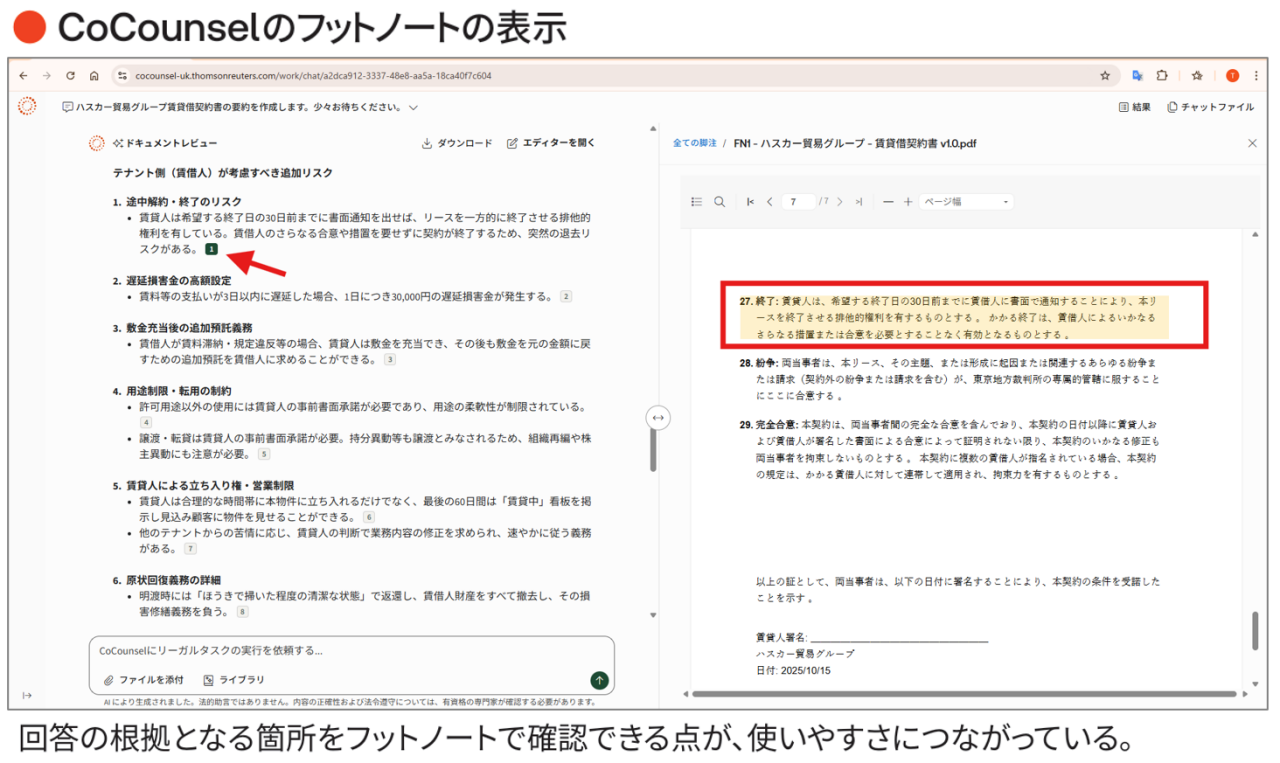Screen dimensions: 1280x763
Task: View site information icon in address bar
Action: tap(122, 75)
